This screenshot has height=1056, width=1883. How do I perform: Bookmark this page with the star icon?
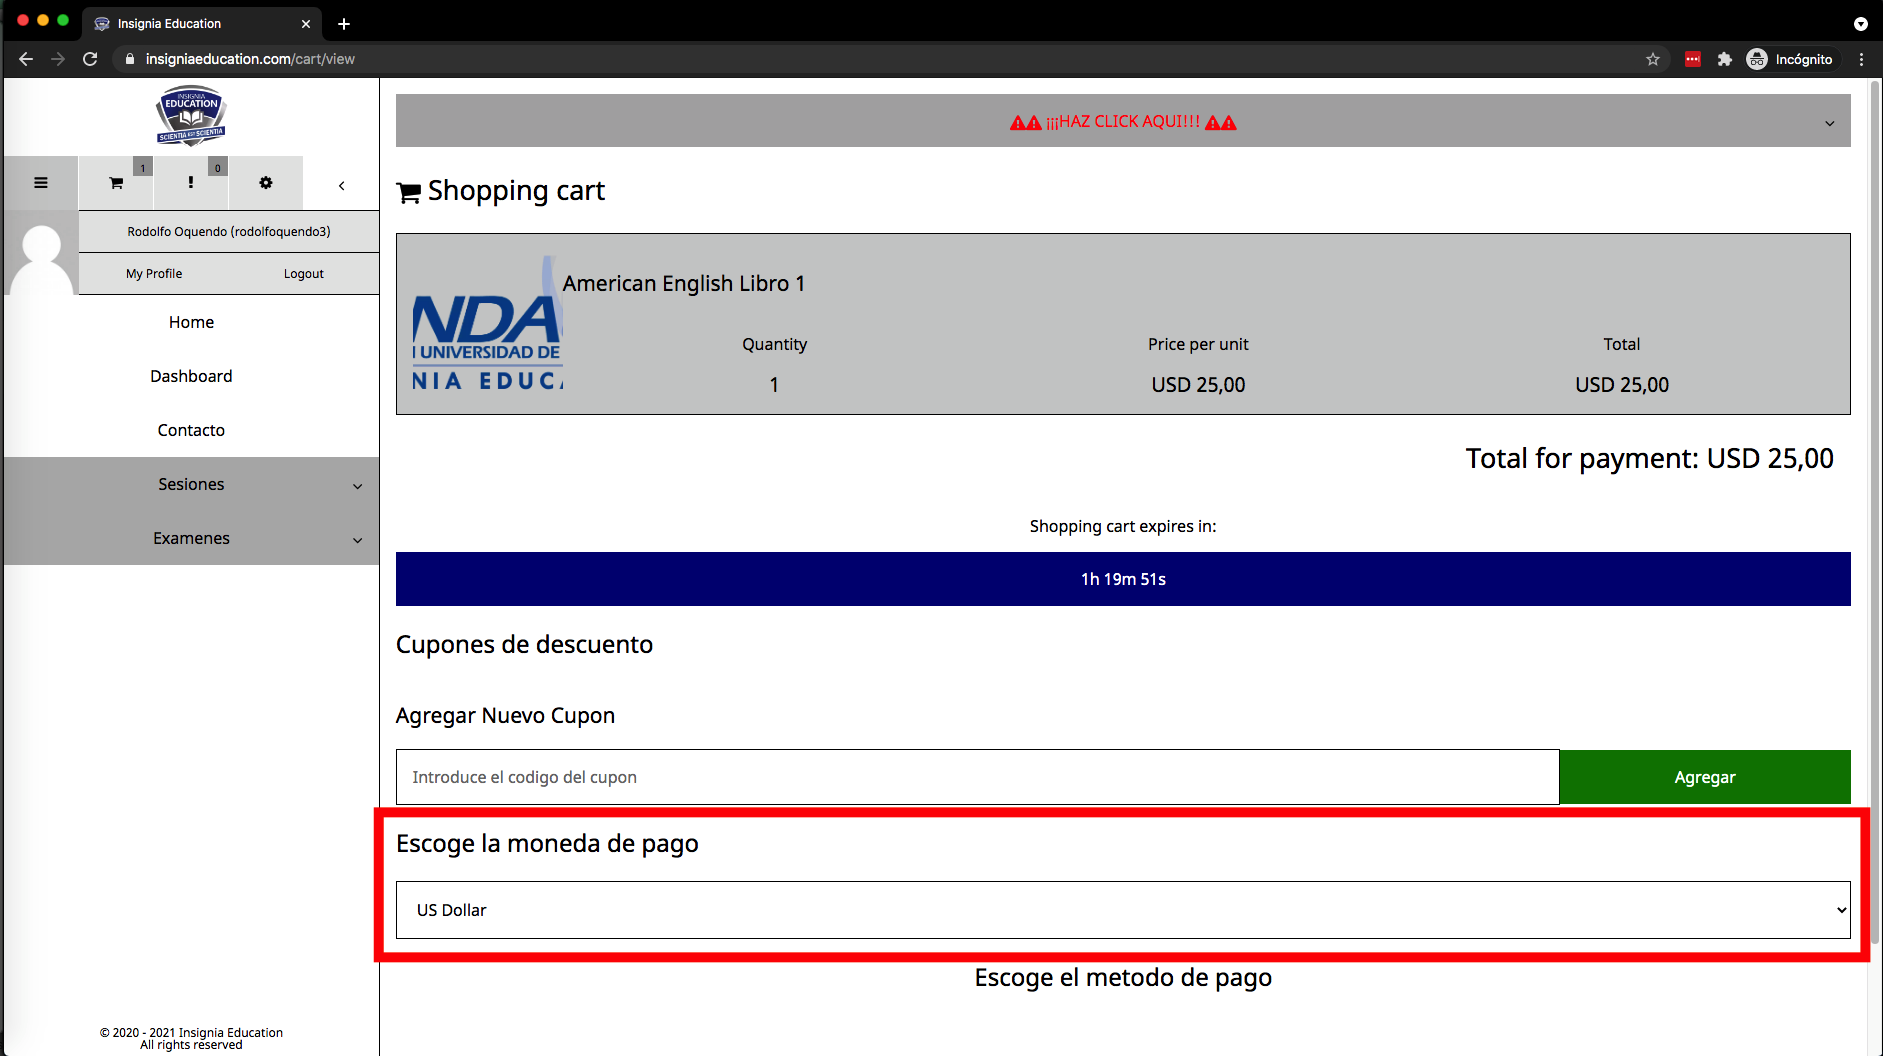(1653, 59)
